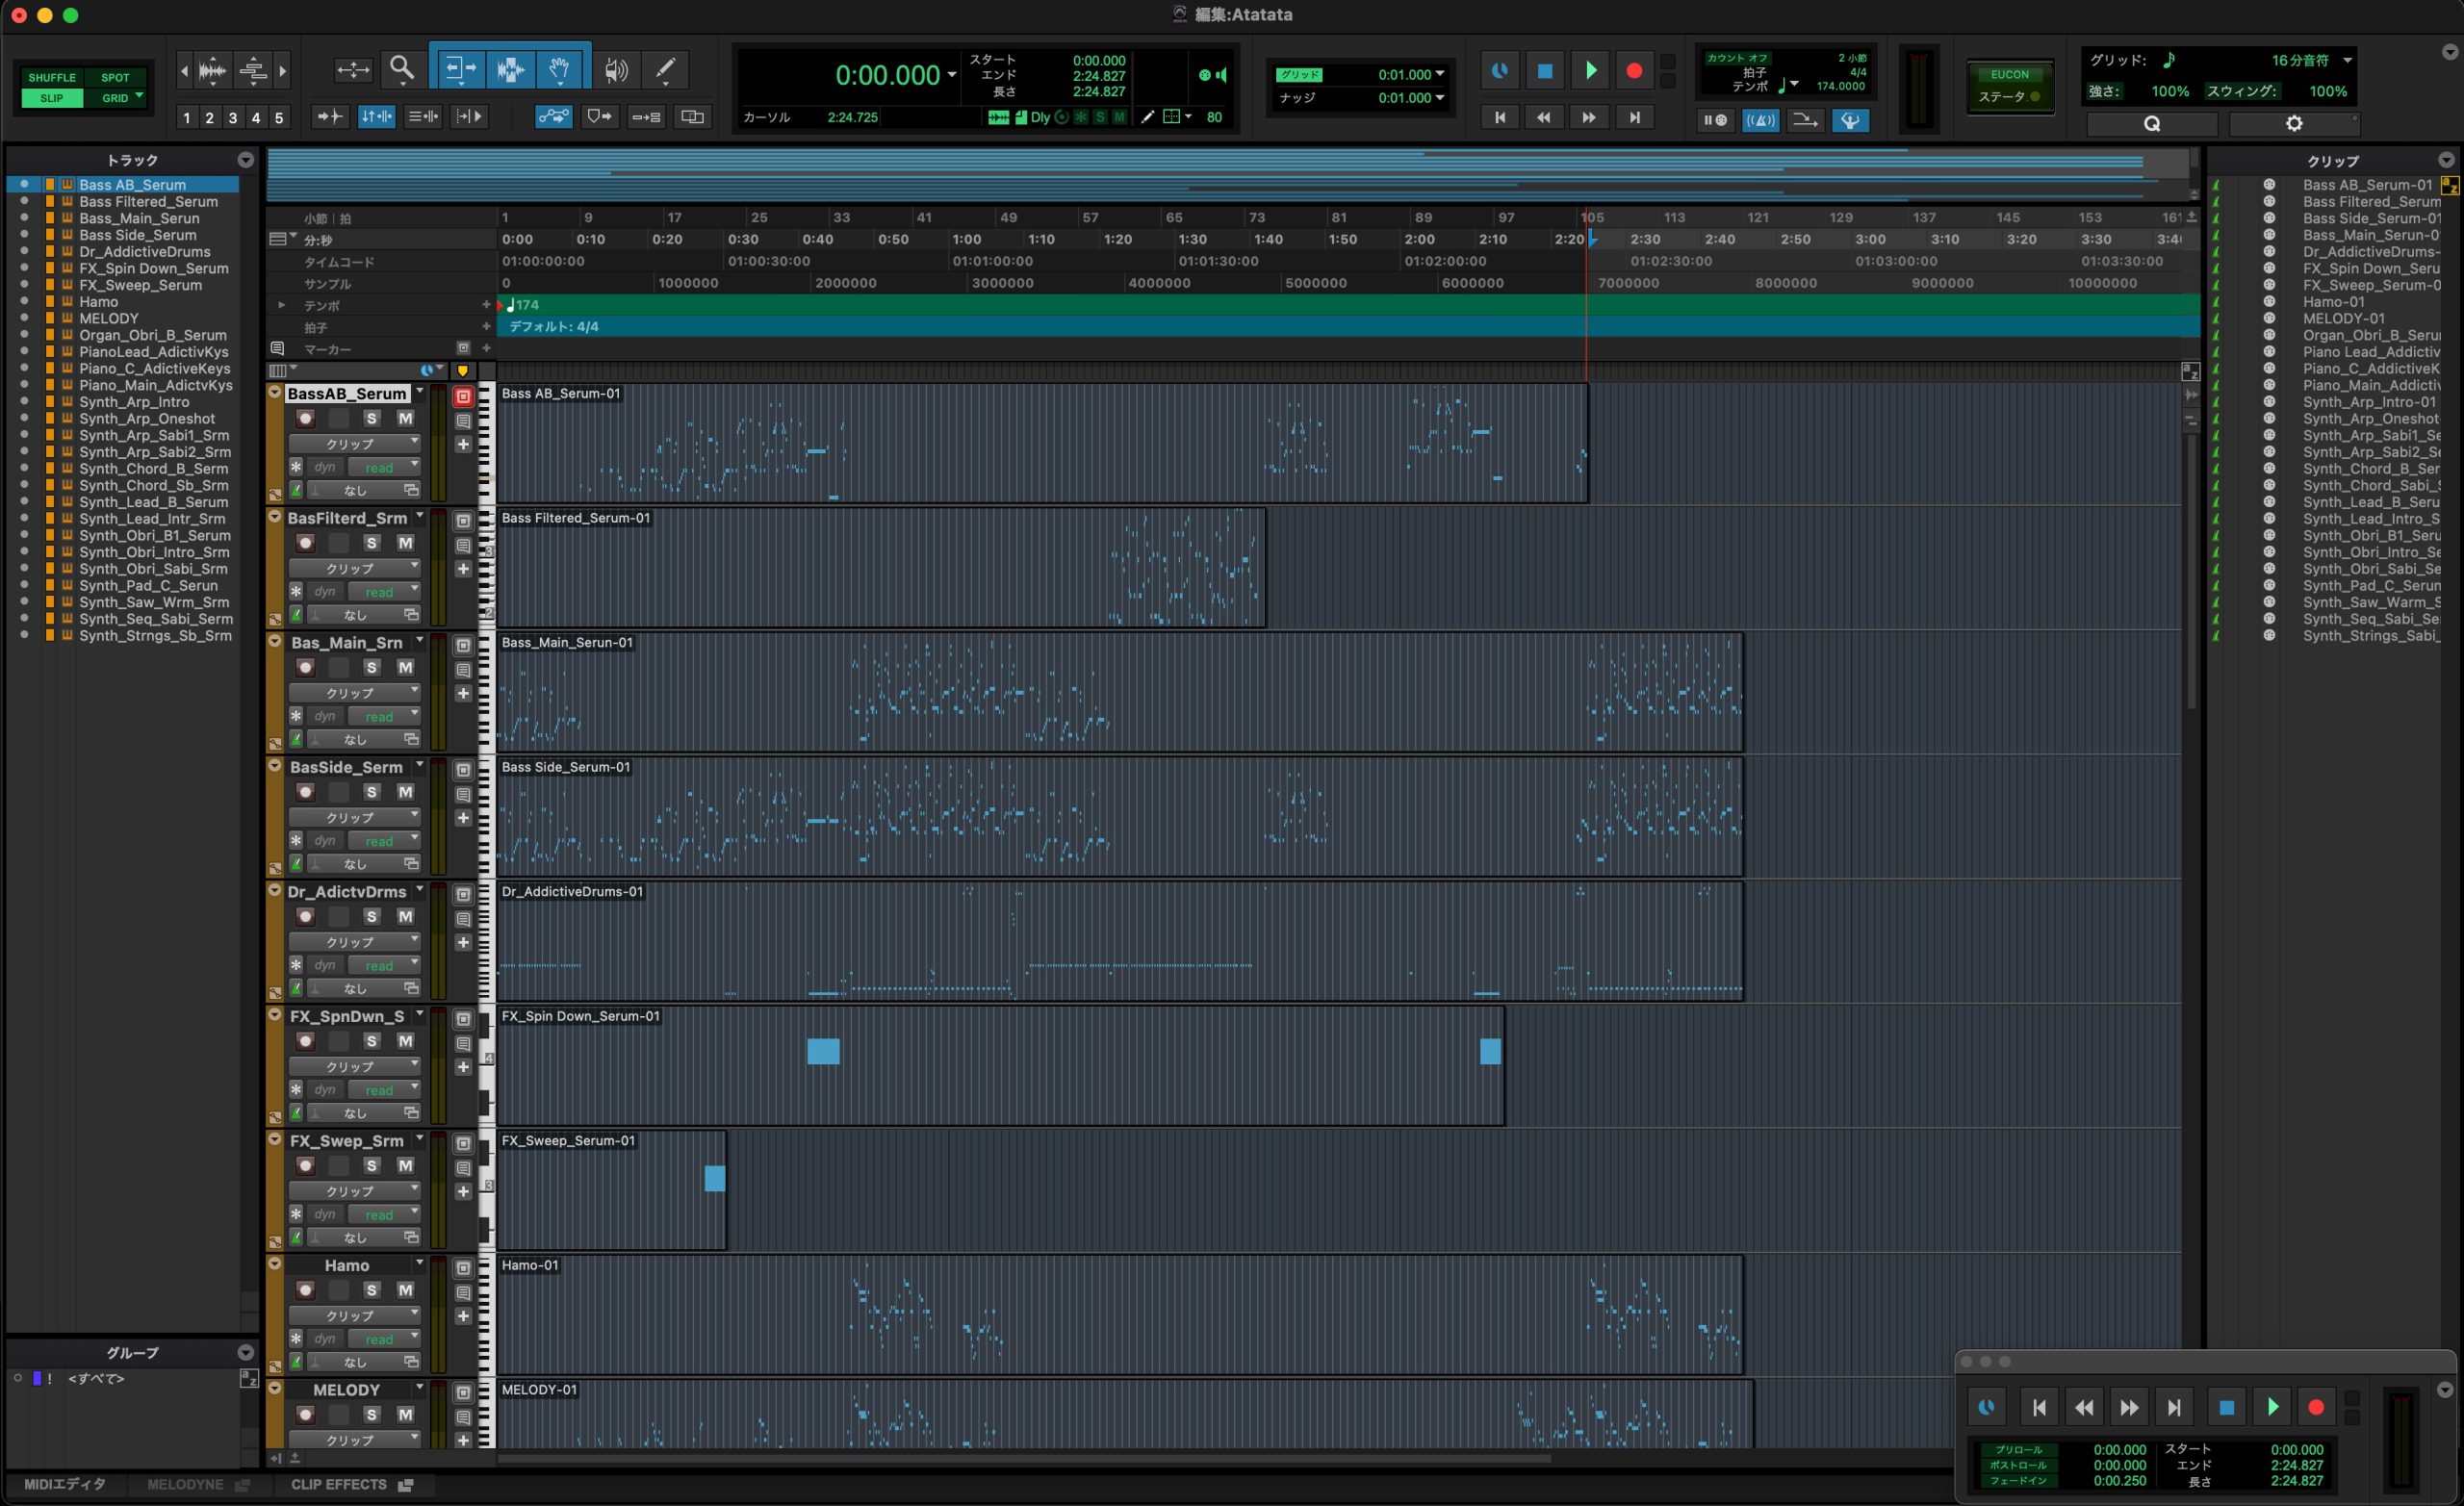Click the Wait for Note button
The image size is (2464, 1506).
(x=1715, y=120)
